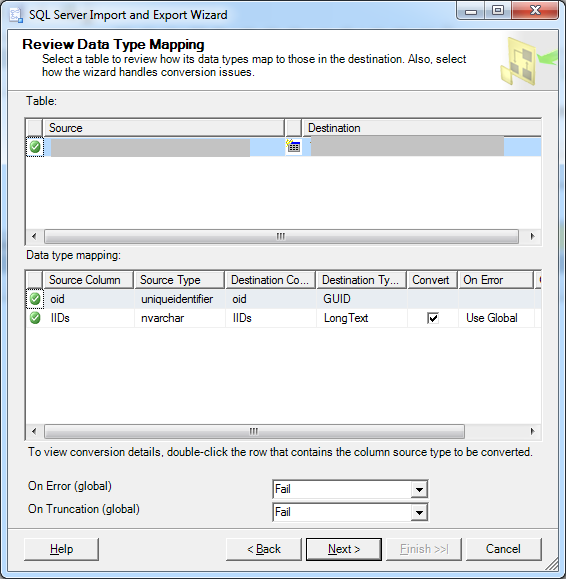566x579 pixels.
Task: Click the Table list horizontal scrollbar thumb
Action: coord(281,236)
